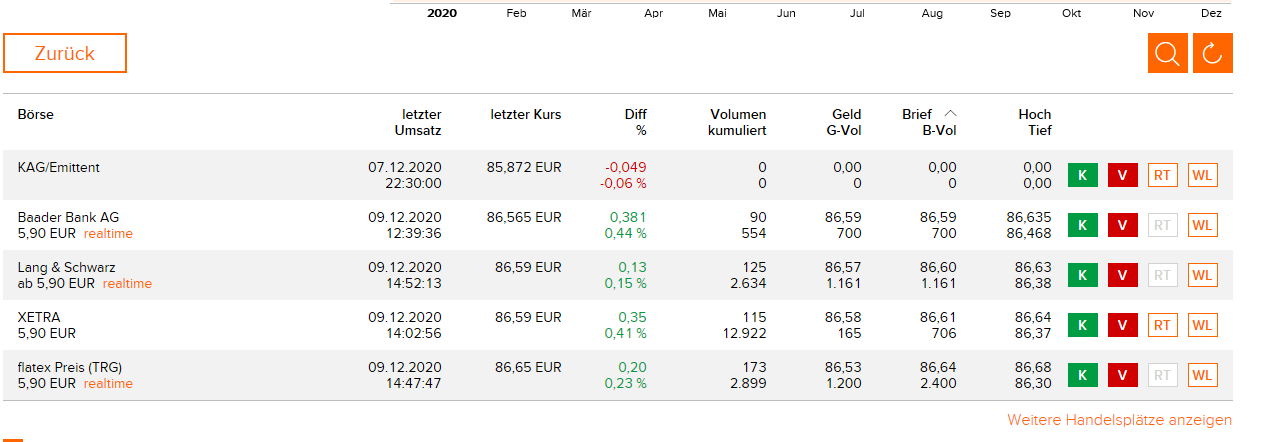Screen dimensions: 1262x442
Task: Select Mai on the chart timeline
Action: click(x=717, y=13)
